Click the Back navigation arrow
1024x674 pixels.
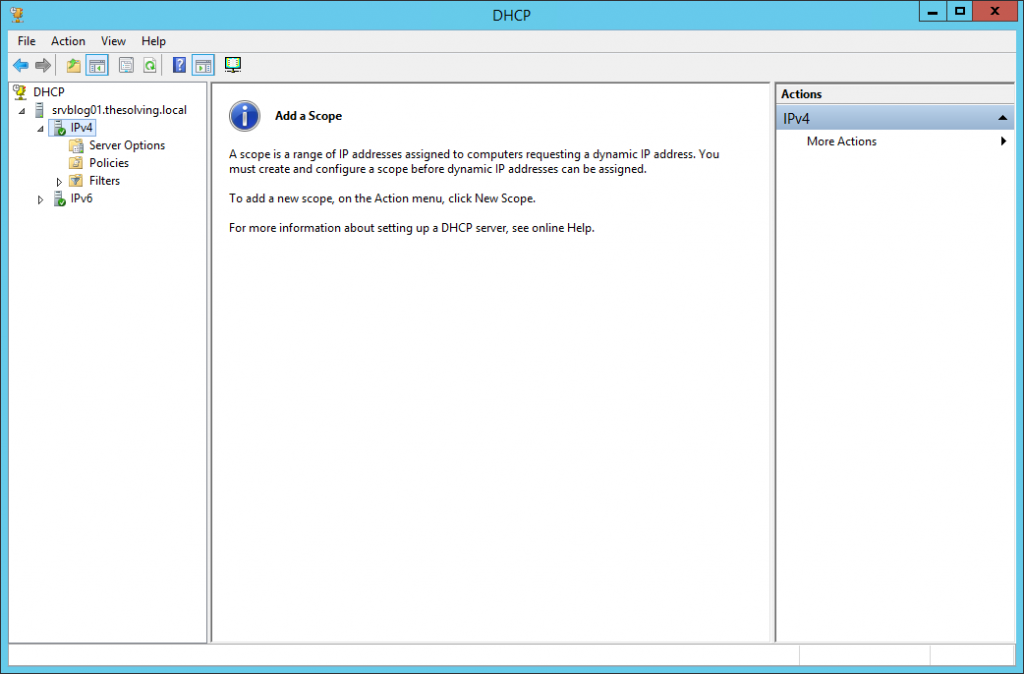tap(20, 65)
